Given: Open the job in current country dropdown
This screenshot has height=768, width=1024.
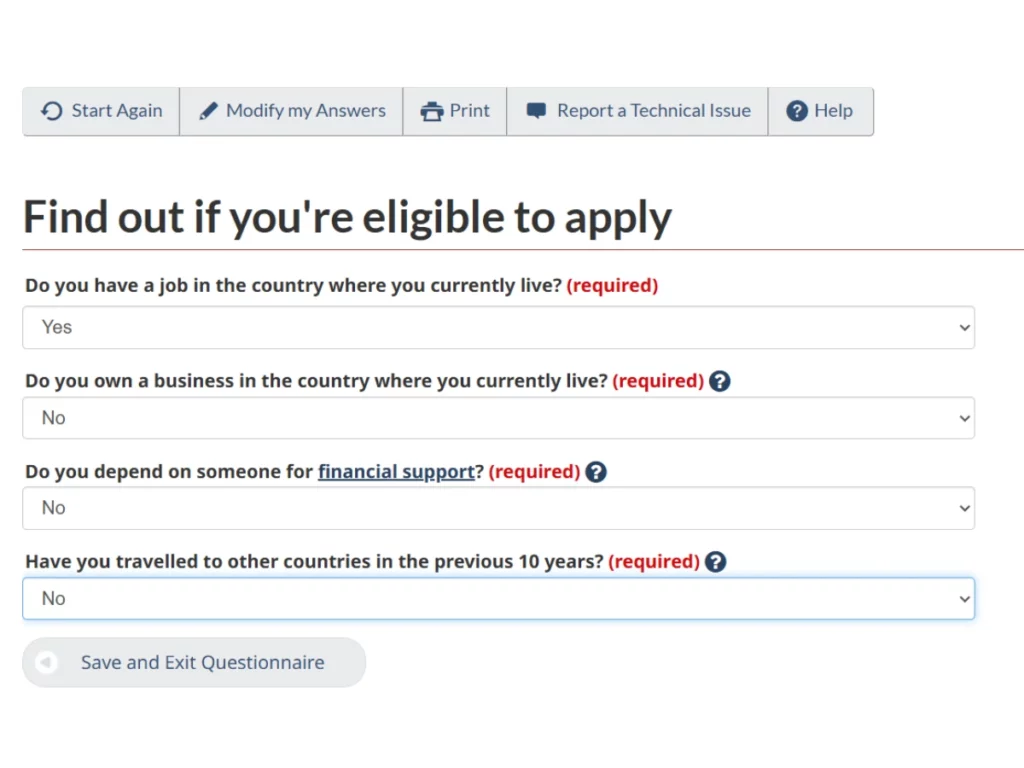Looking at the screenshot, I should click(498, 327).
